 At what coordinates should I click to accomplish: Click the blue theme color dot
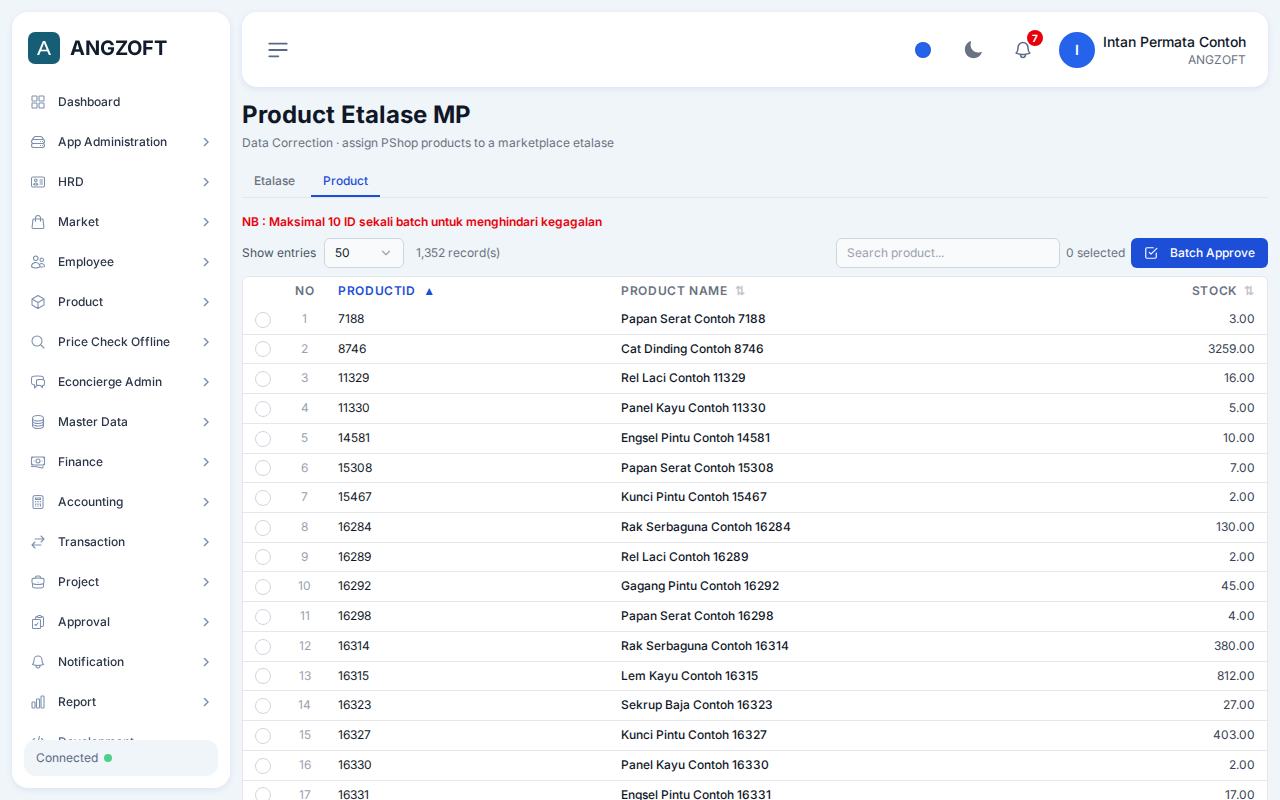pos(923,50)
